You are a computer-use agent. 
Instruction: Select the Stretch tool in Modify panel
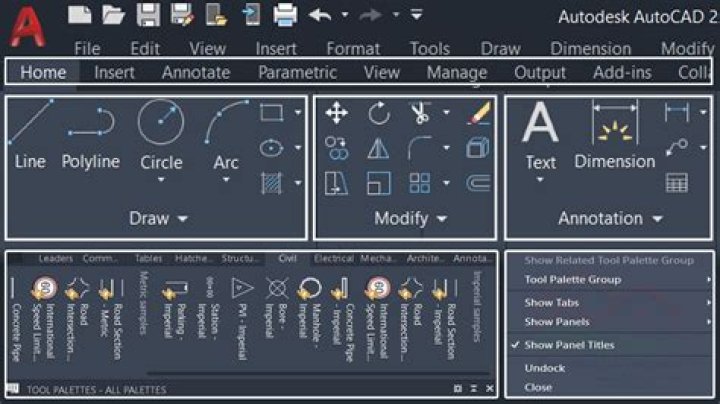337,184
